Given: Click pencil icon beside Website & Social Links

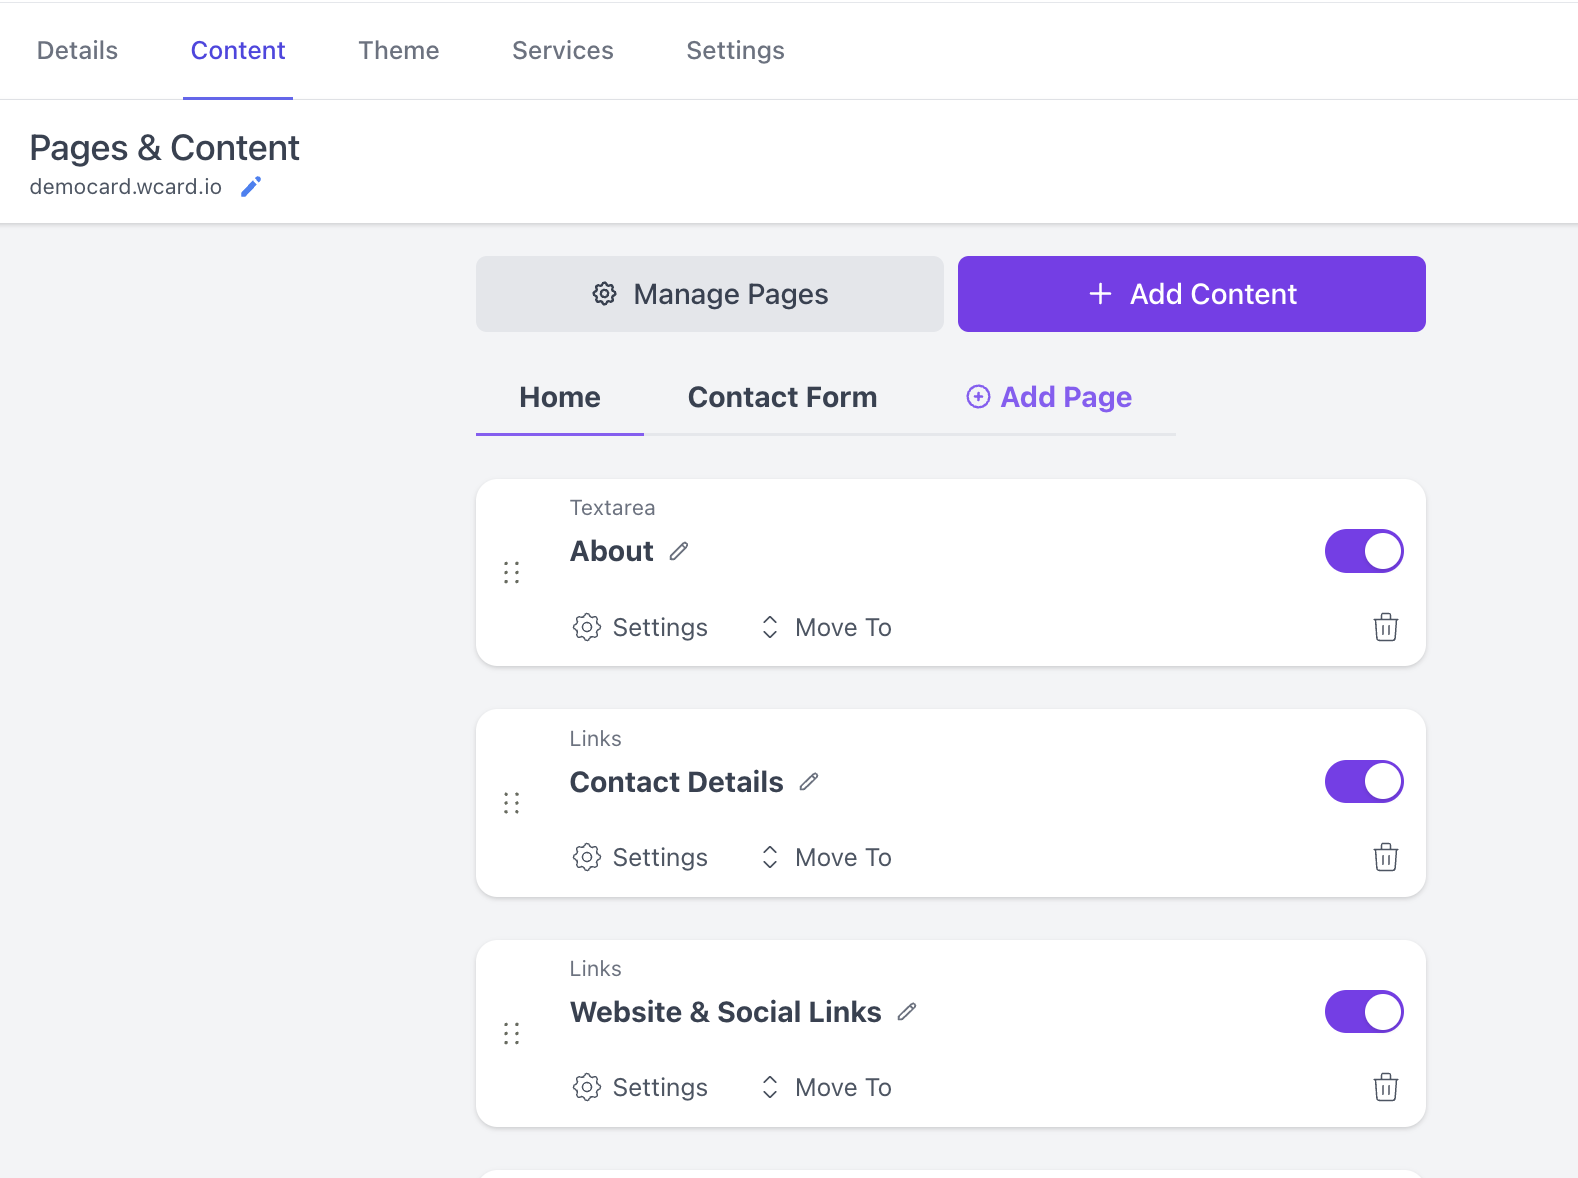Looking at the screenshot, I should coord(907,1012).
